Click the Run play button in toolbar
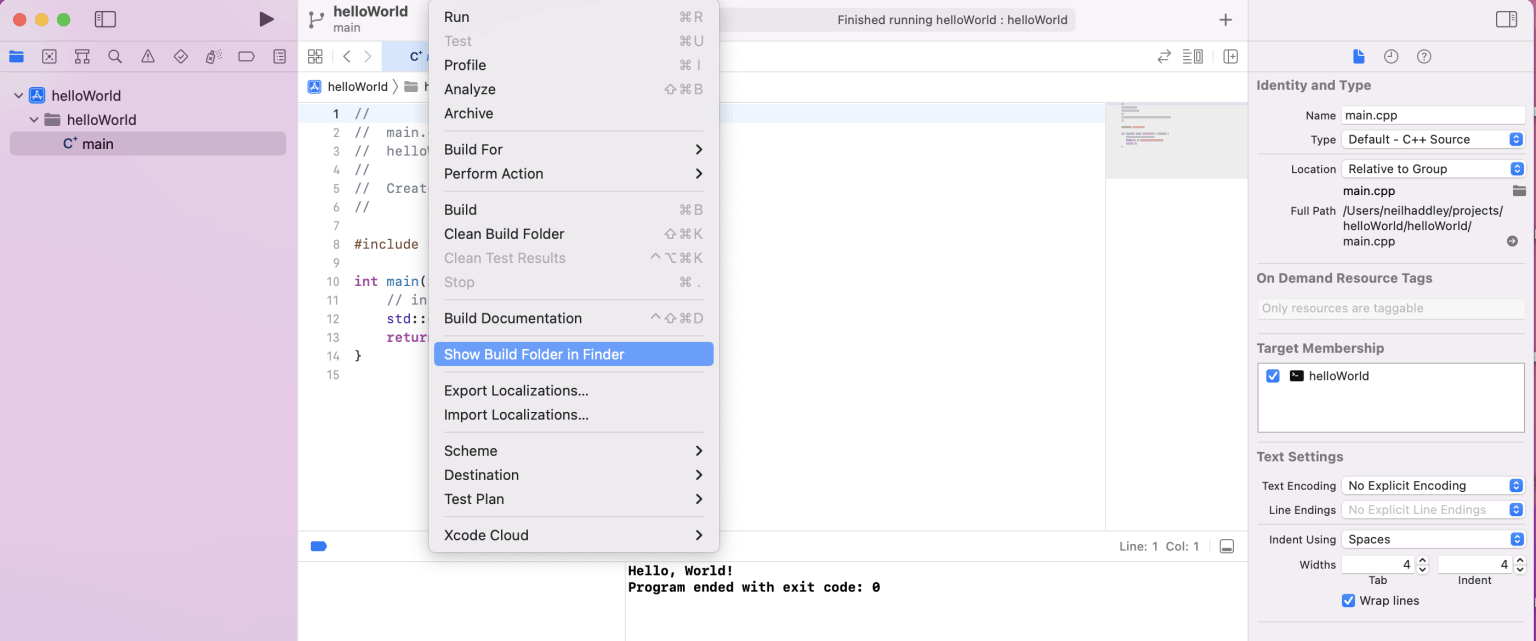Viewport: 1536px width, 641px height. [x=266, y=19]
